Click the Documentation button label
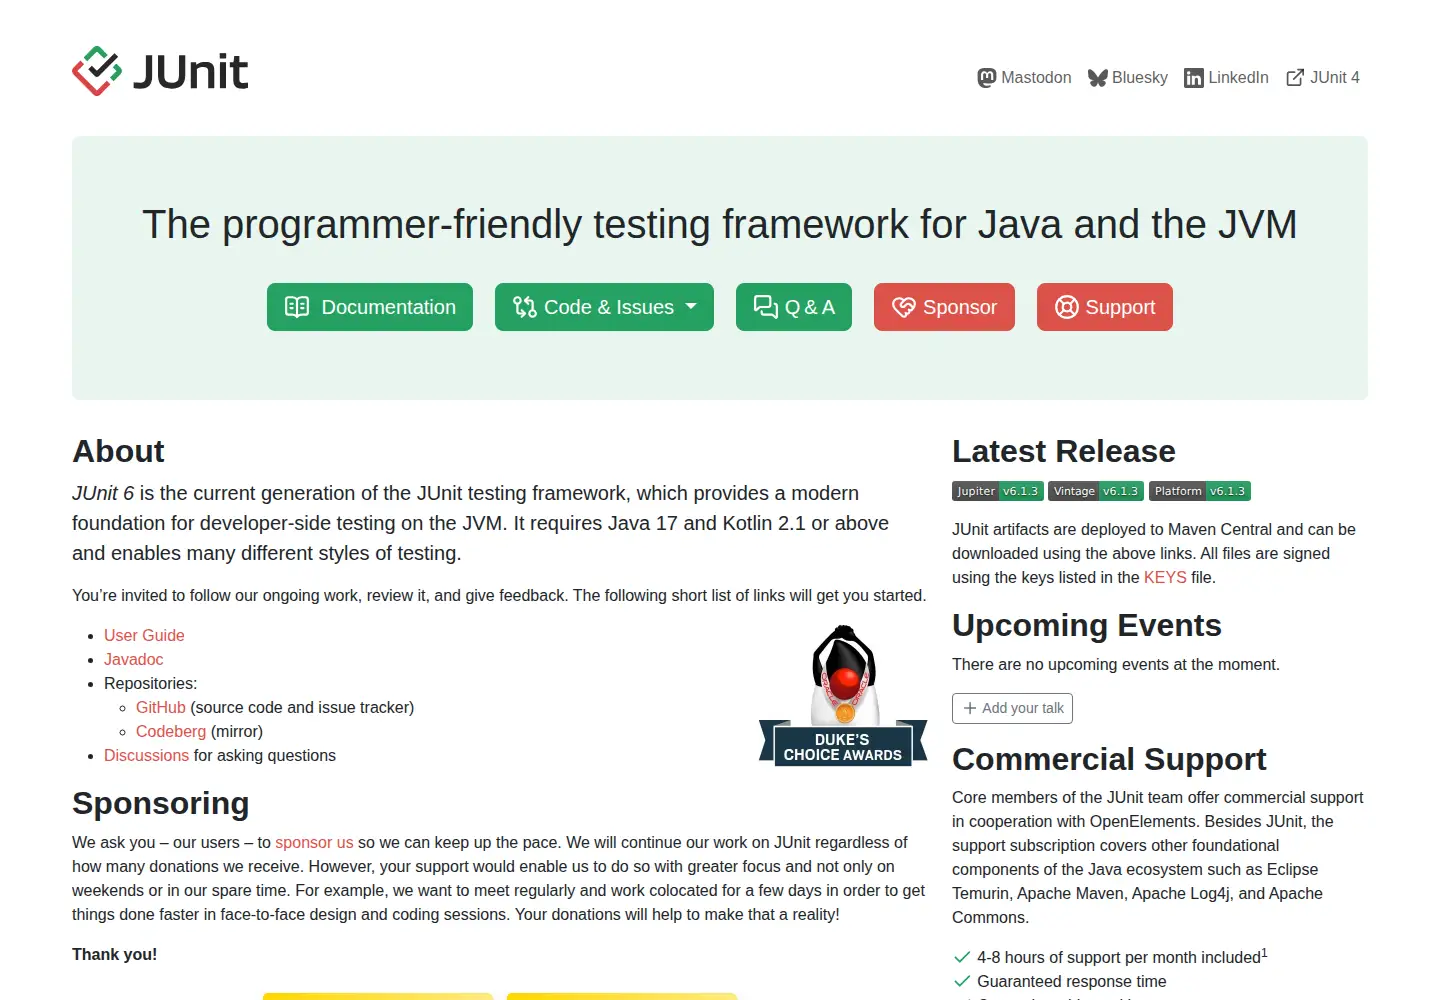1440x1000 pixels. click(389, 307)
